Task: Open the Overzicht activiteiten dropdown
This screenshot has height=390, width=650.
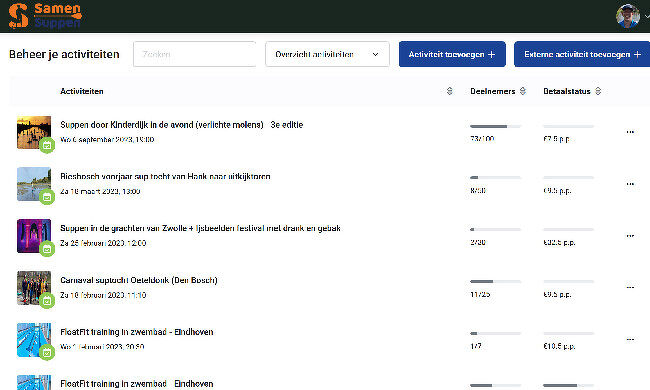Action: pos(327,54)
